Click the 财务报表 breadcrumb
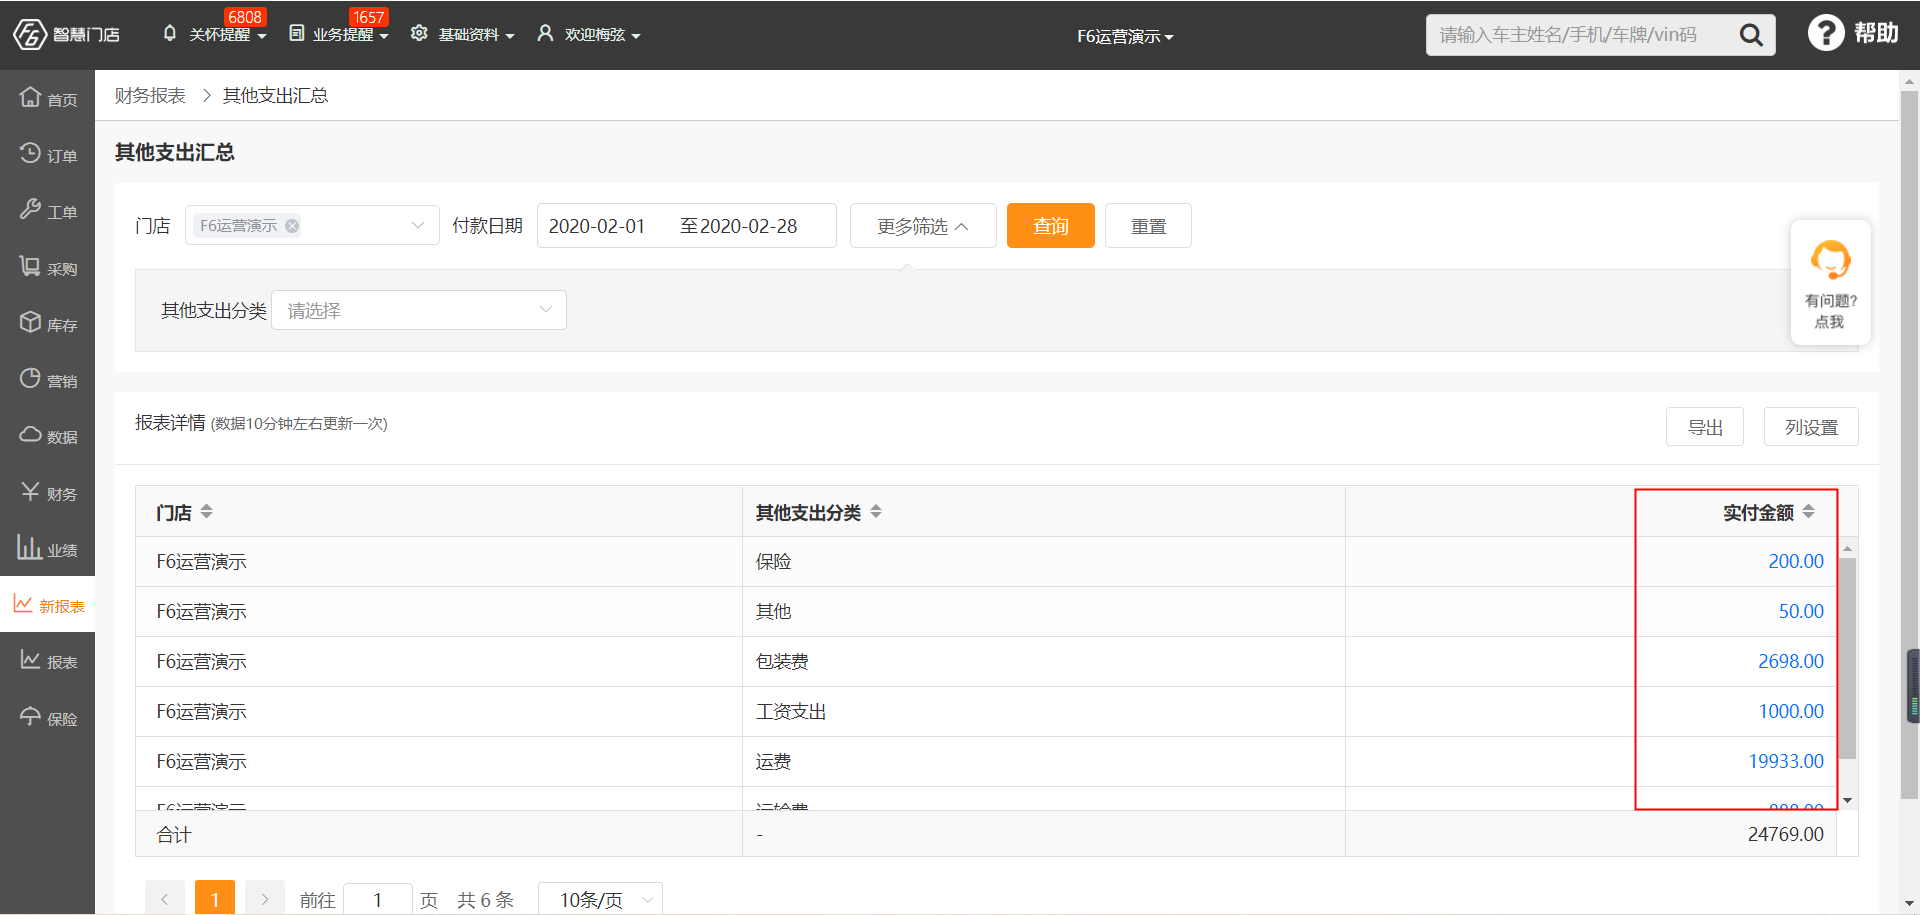Image resolution: width=1920 pixels, height=915 pixels. click(x=150, y=95)
